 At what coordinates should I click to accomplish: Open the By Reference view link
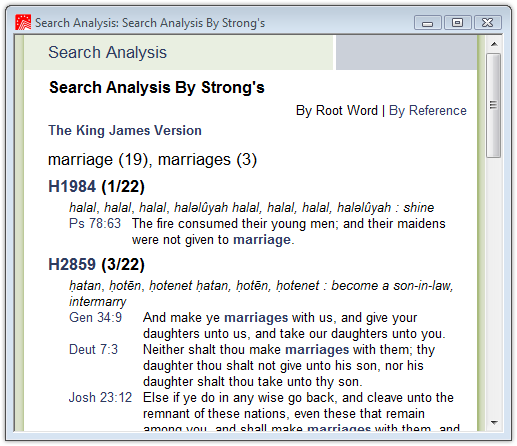pyautogui.click(x=428, y=110)
